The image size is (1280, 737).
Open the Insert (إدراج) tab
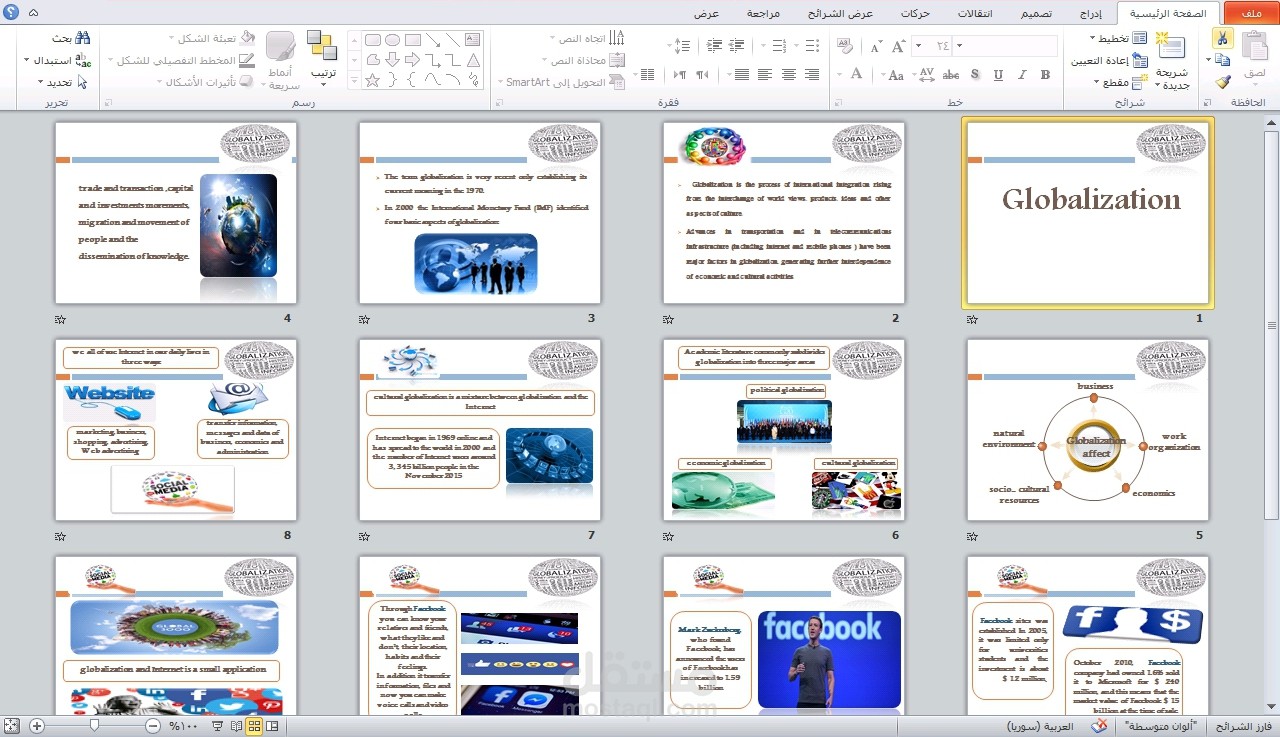coord(1092,13)
